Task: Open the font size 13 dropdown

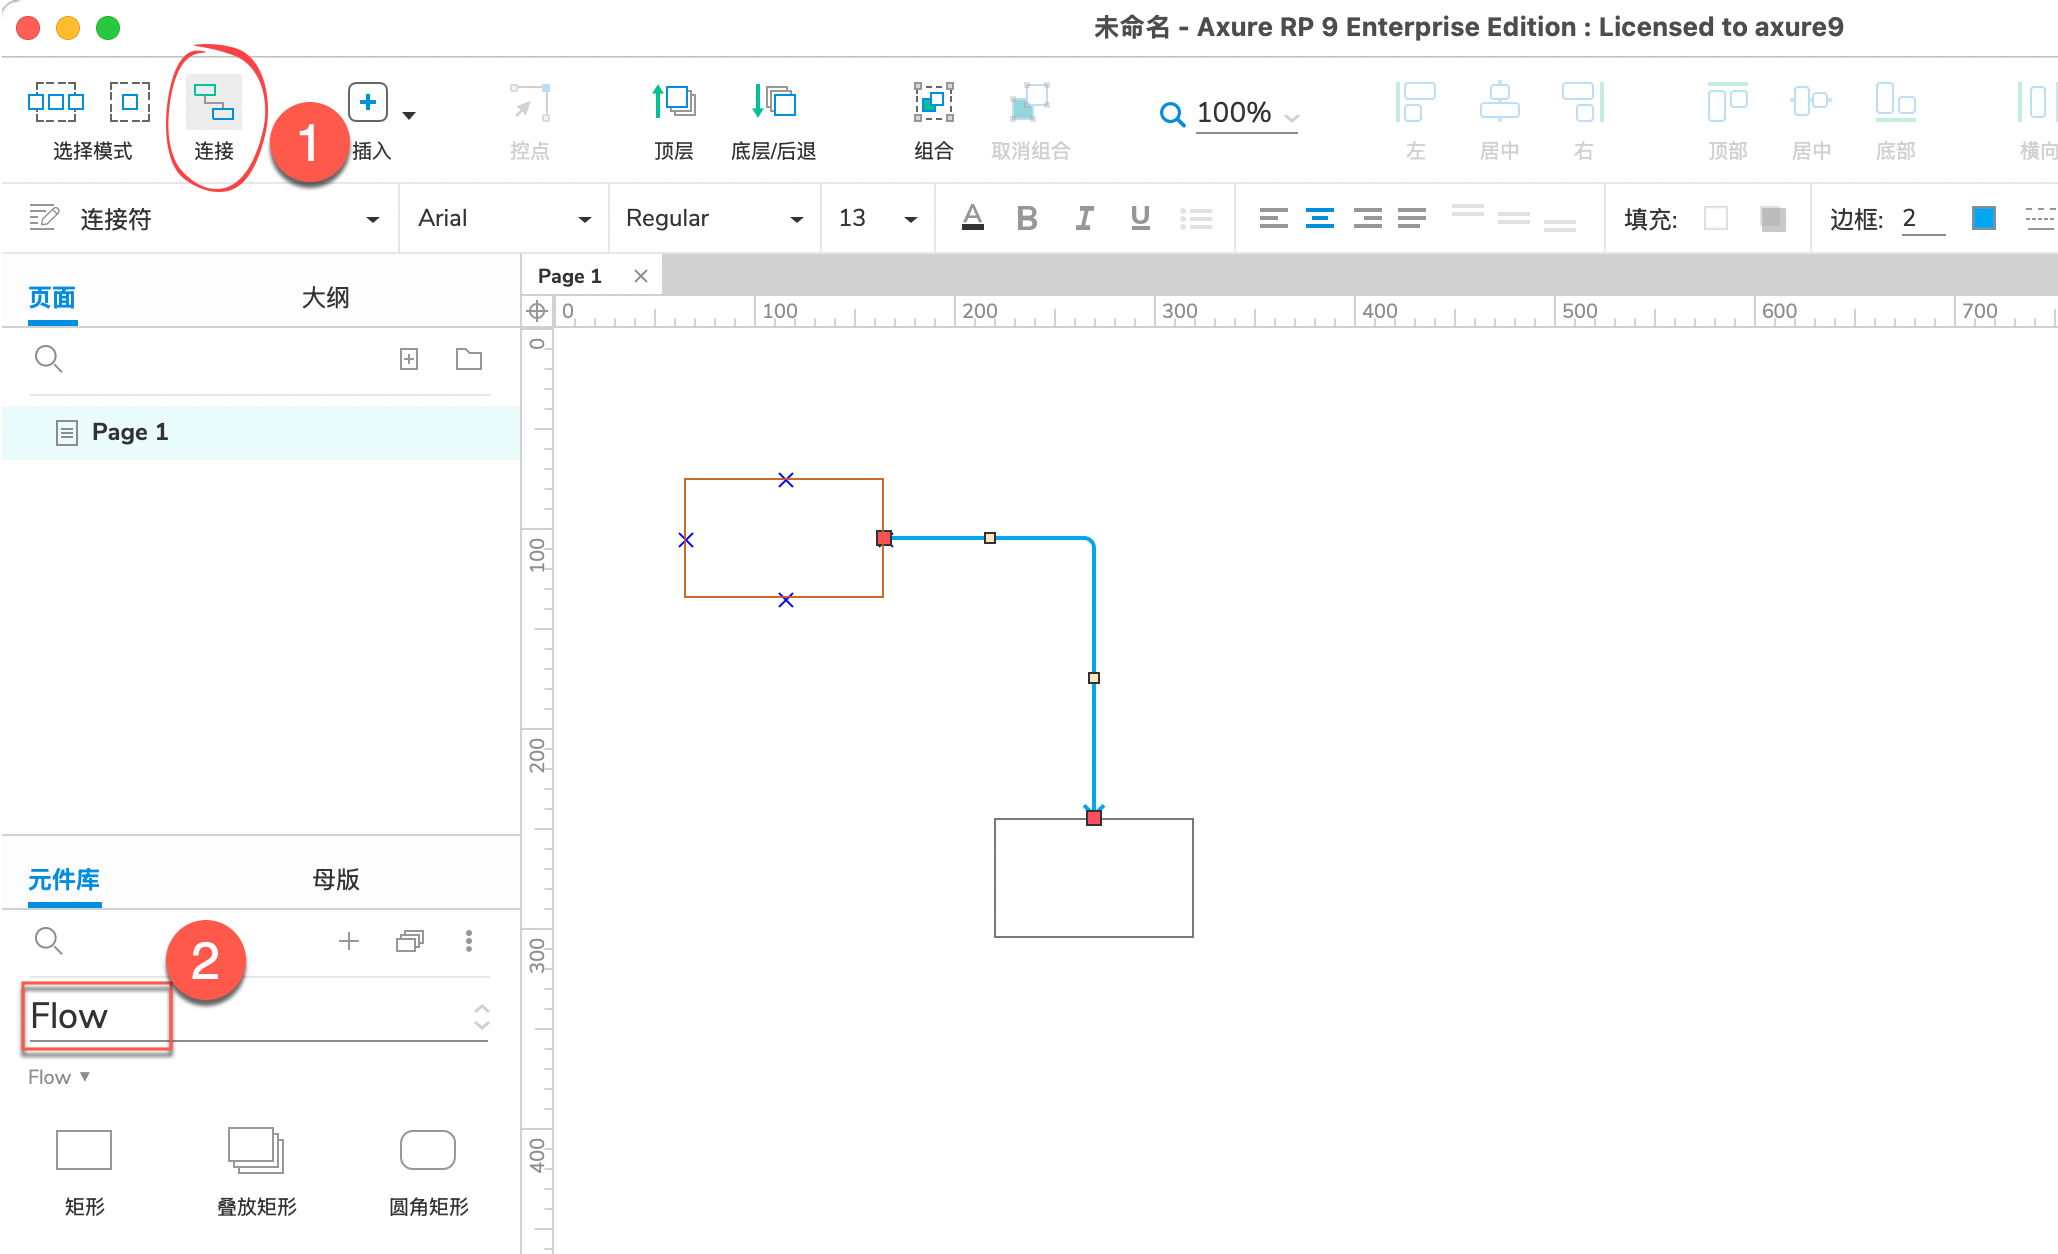Action: (x=911, y=219)
